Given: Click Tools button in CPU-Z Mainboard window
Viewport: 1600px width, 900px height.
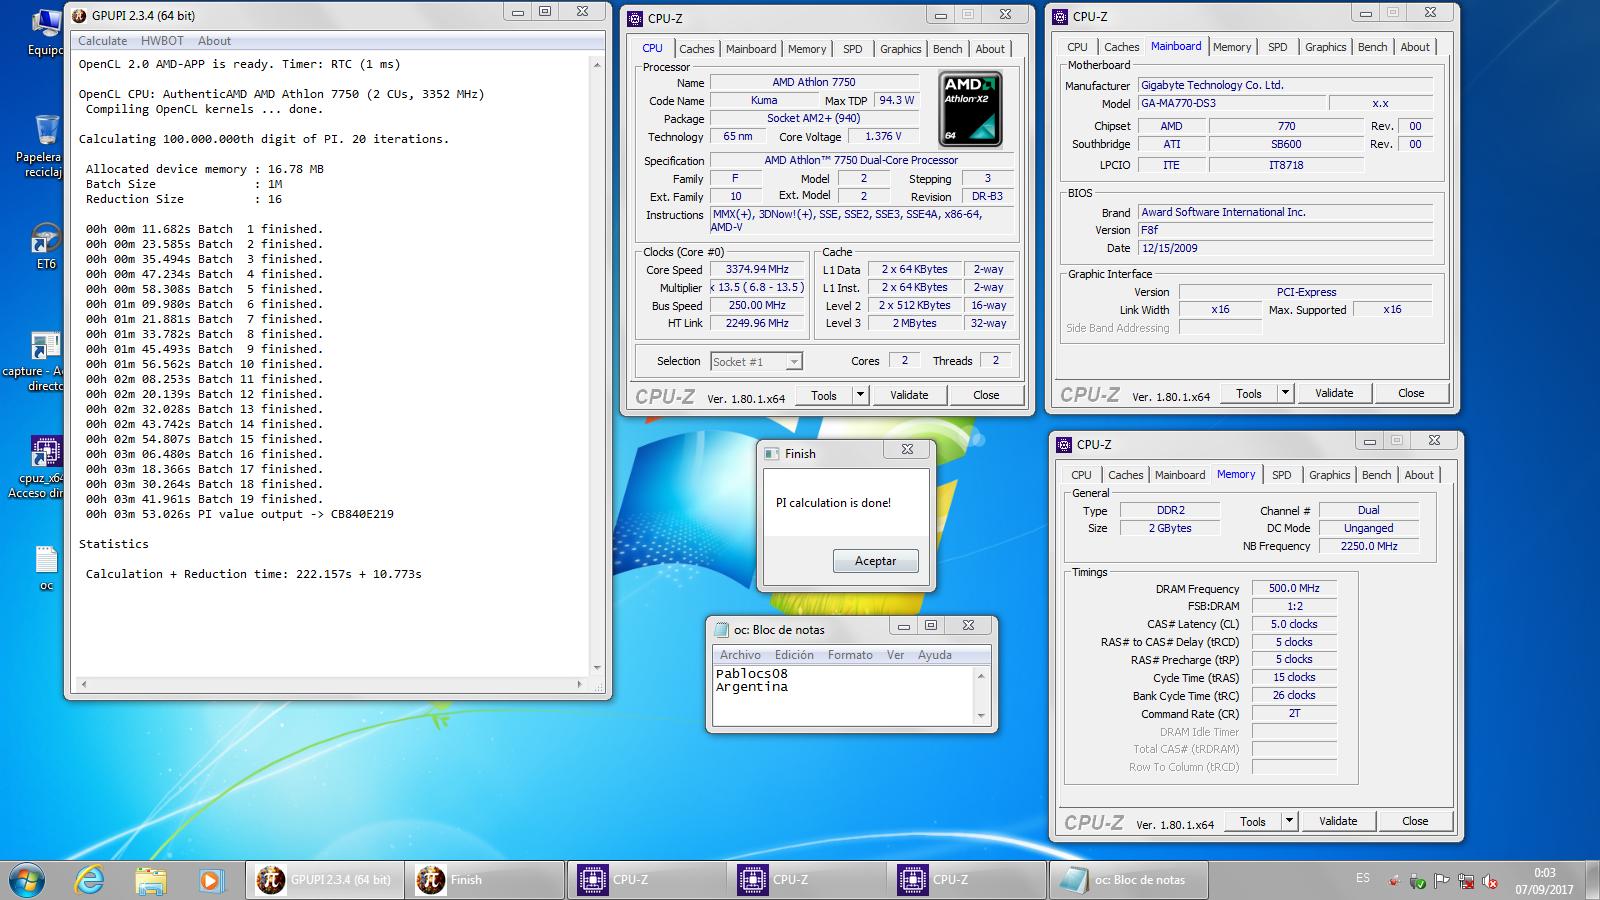Looking at the screenshot, I should pos(1249,393).
